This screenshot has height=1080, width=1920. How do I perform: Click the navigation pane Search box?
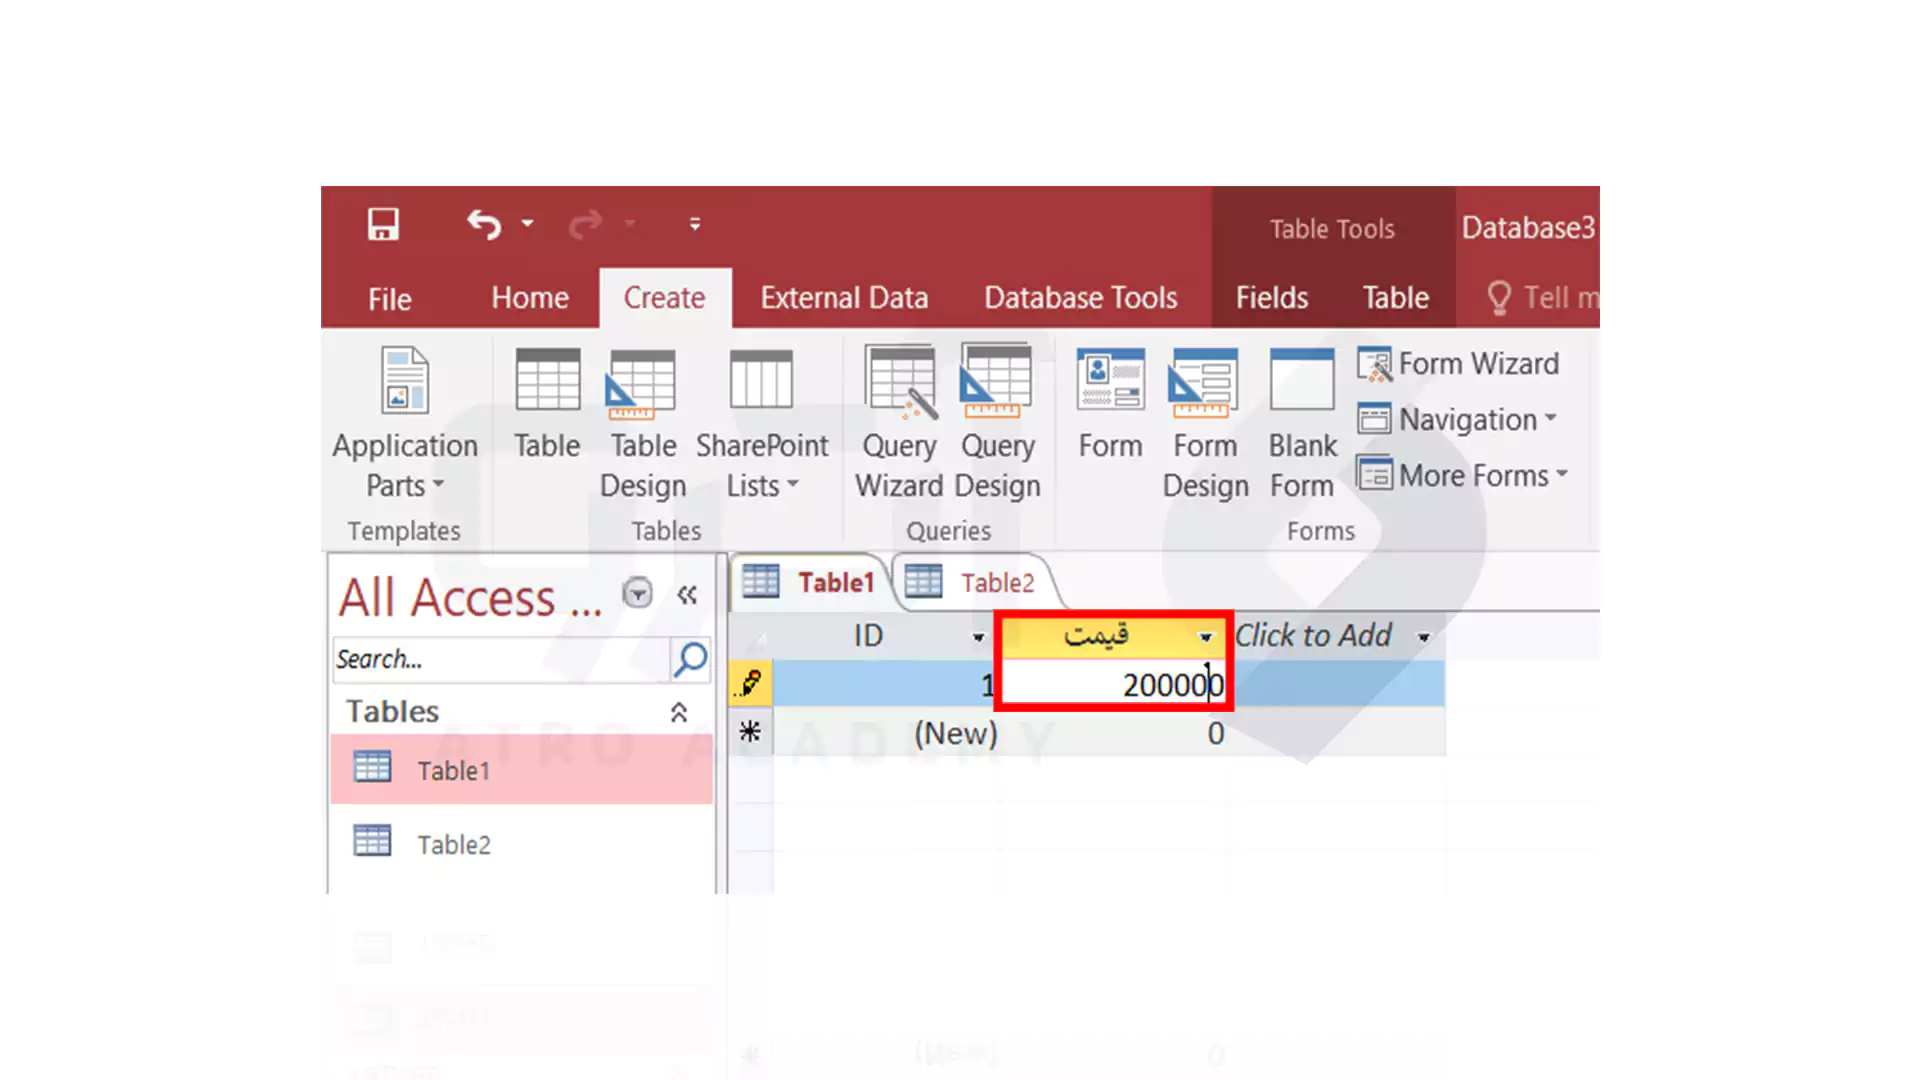pyautogui.click(x=501, y=659)
